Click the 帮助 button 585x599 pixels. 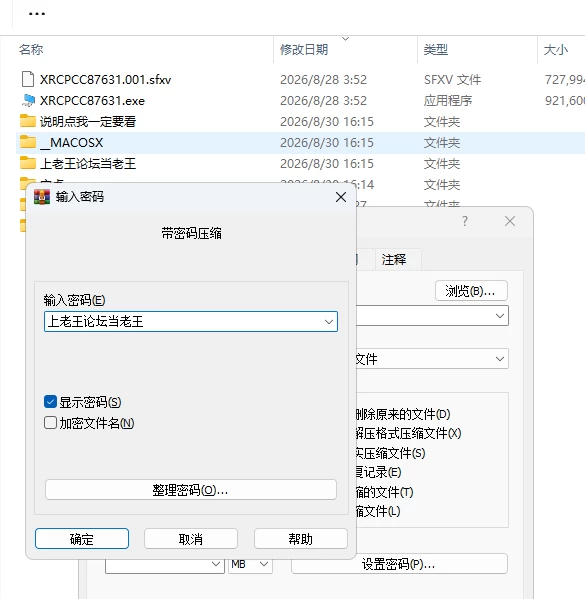[301, 539]
